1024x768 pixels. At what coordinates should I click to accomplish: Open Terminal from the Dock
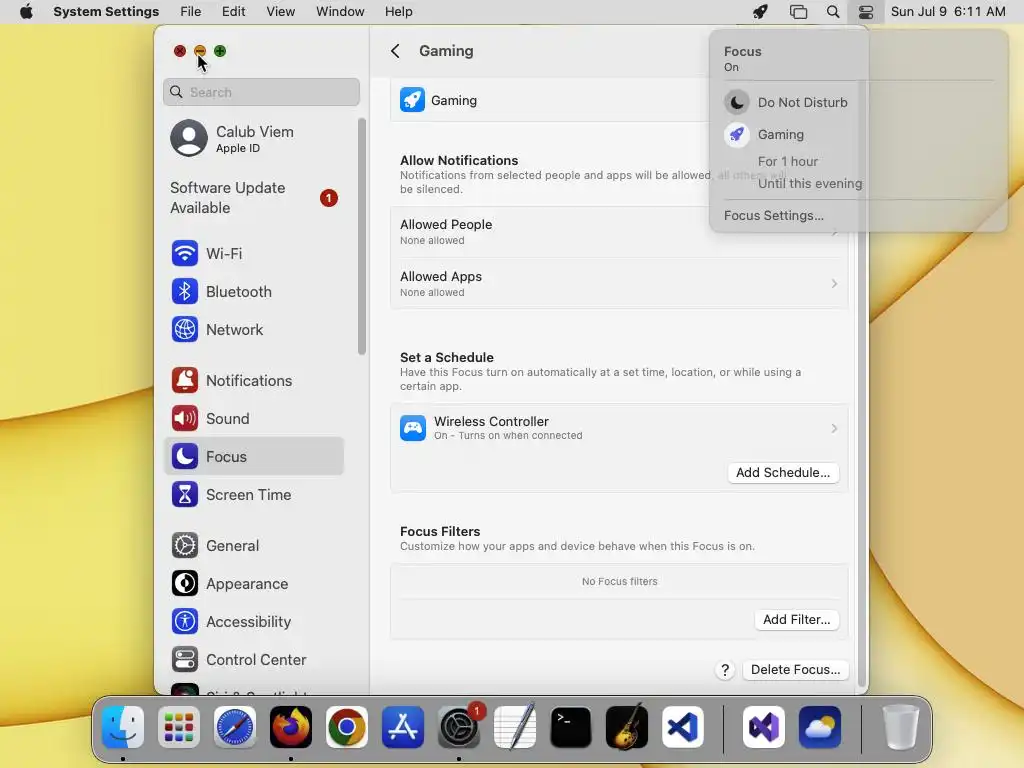[571, 727]
